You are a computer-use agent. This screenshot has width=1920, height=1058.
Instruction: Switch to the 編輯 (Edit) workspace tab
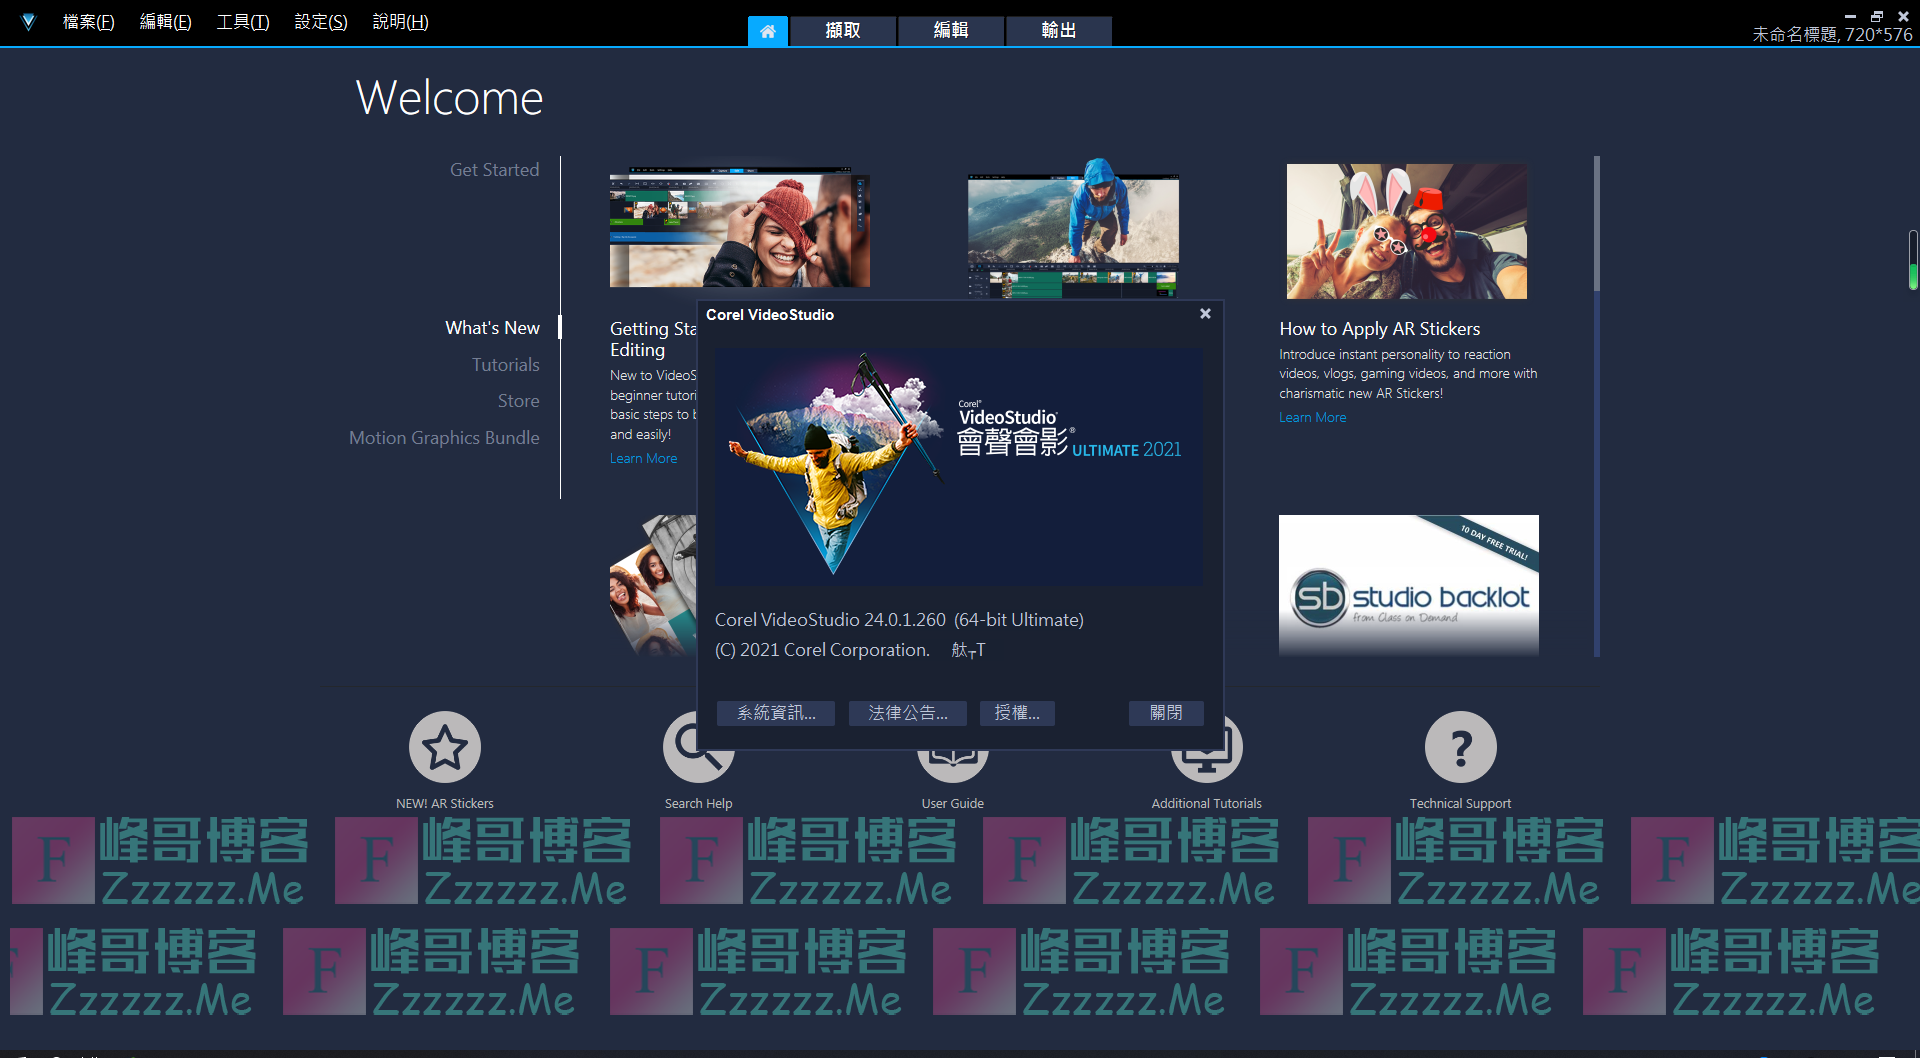point(950,31)
